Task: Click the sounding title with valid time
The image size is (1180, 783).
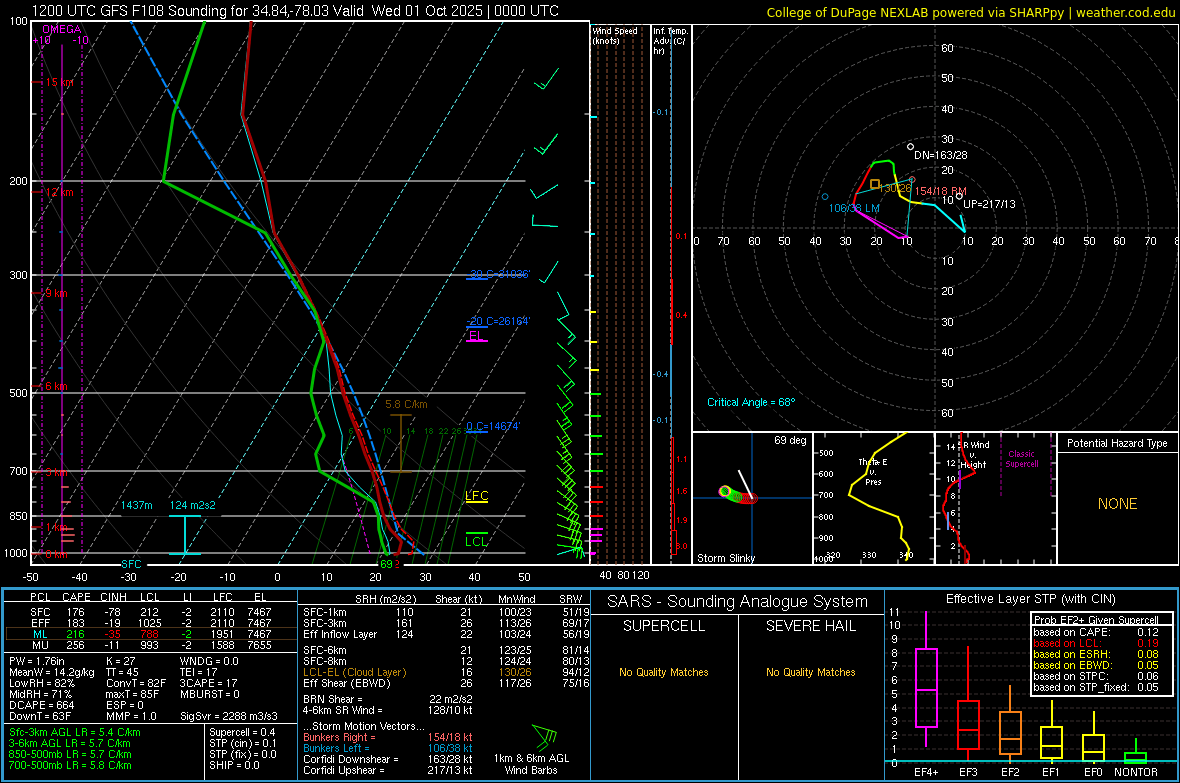Action: tap(295, 11)
